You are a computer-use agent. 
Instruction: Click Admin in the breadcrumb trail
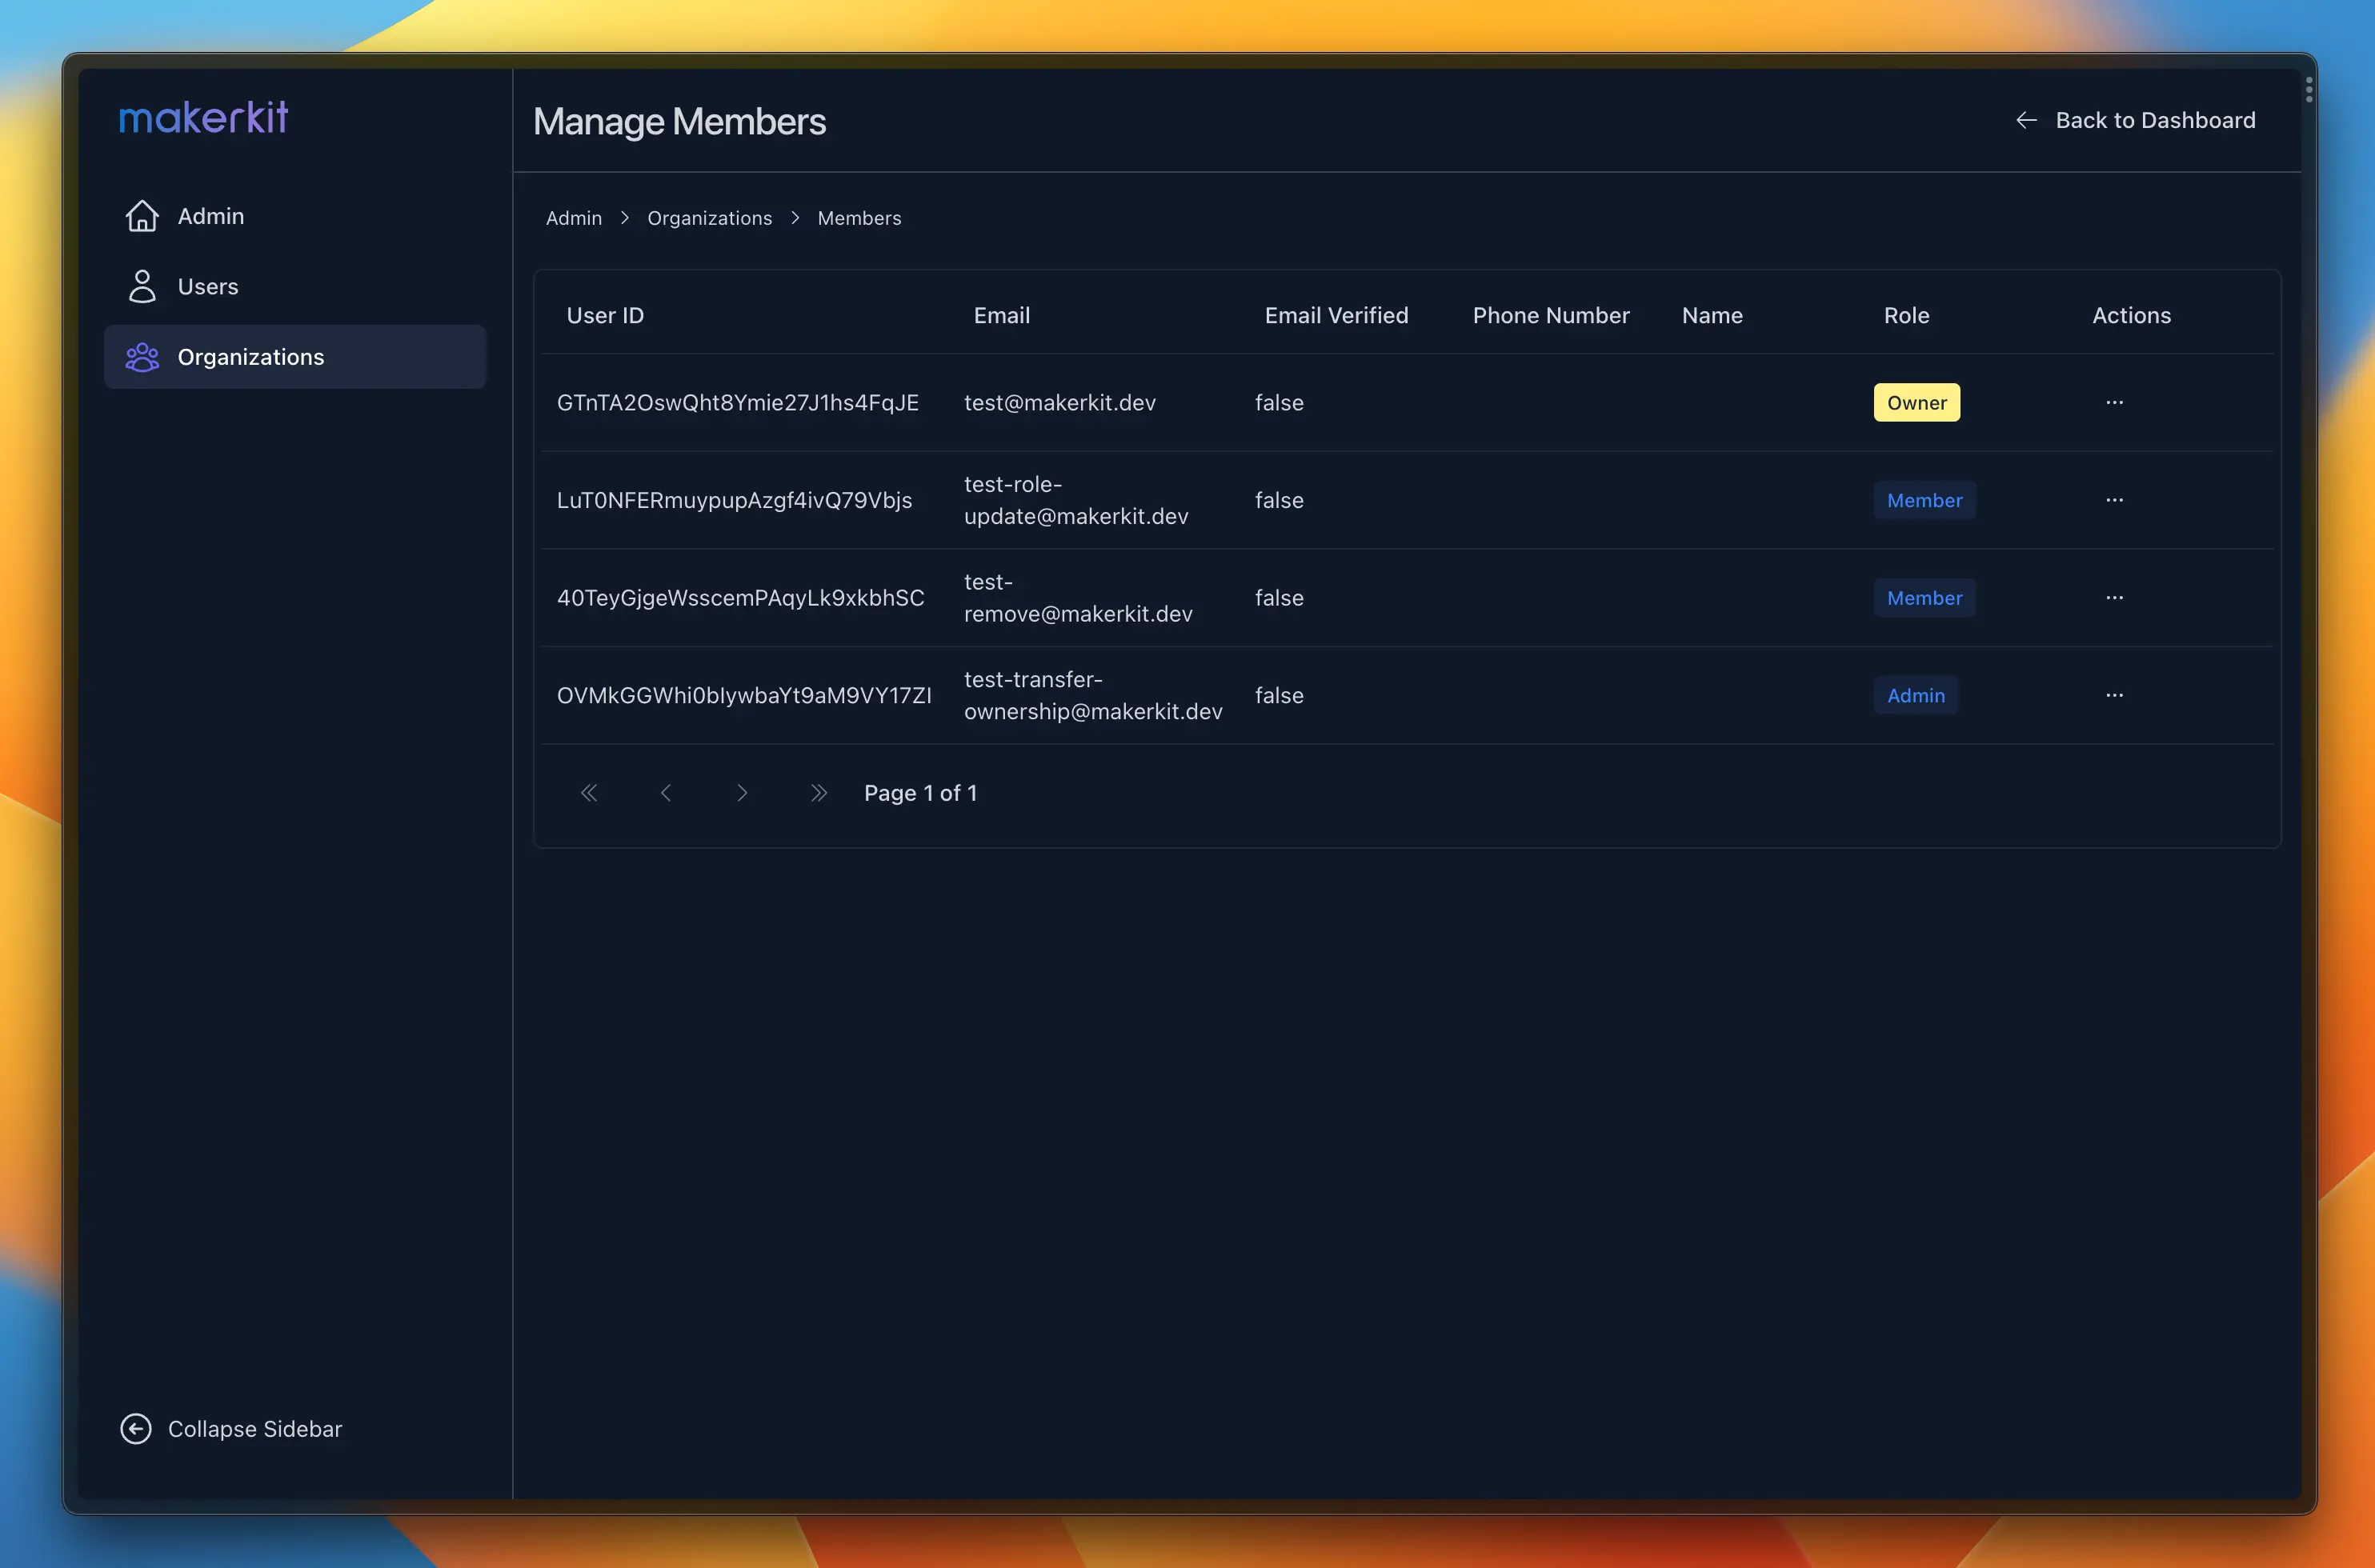pyautogui.click(x=573, y=217)
